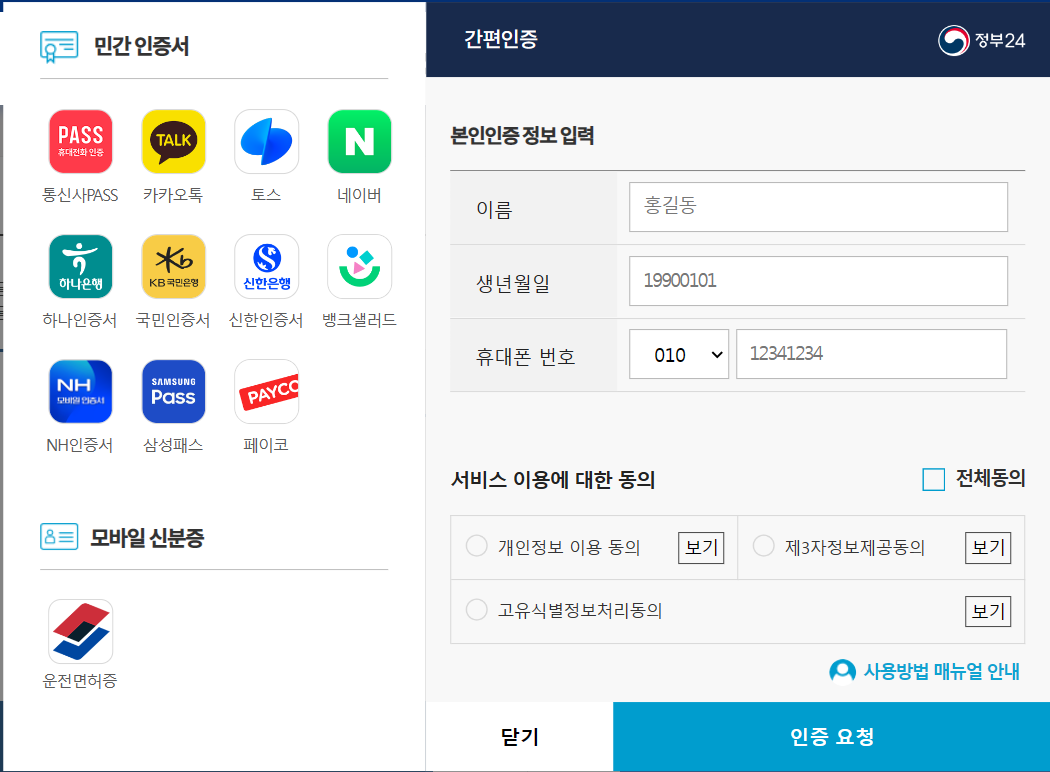Click the 정부24 logo in header

click(981, 41)
